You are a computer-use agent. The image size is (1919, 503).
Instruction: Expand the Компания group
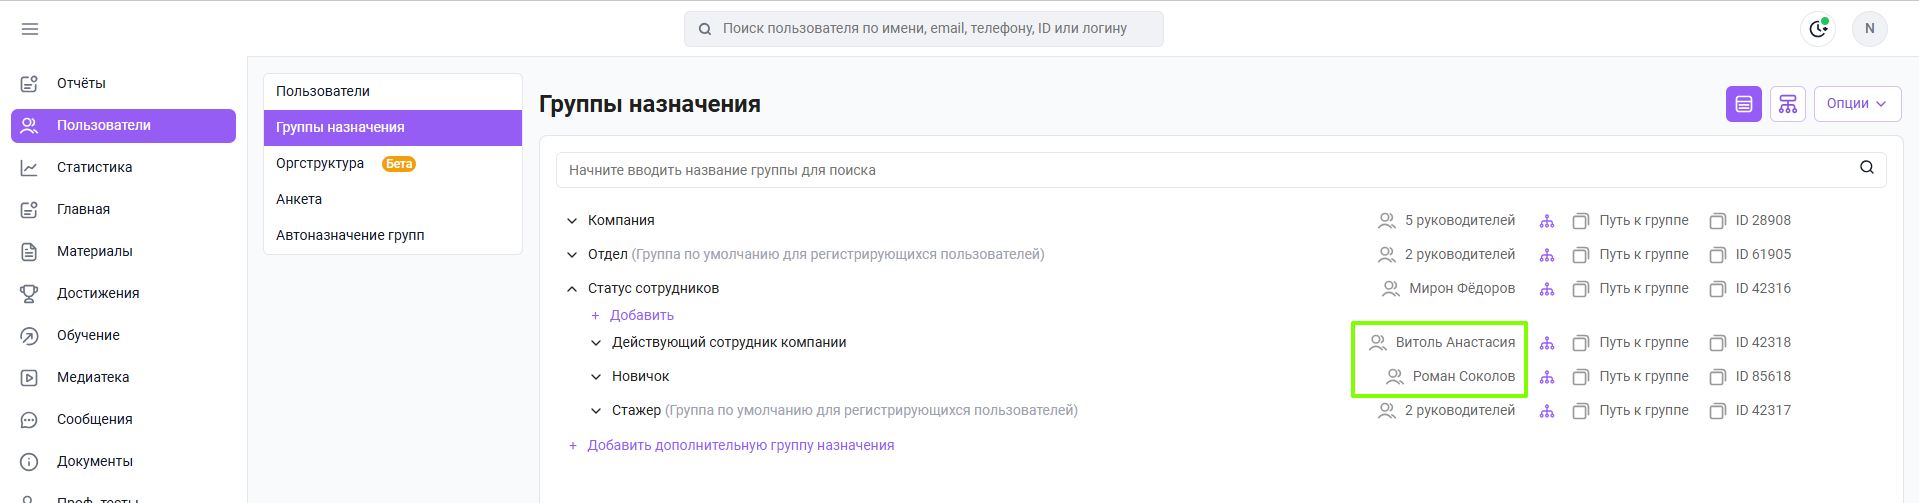click(x=572, y=221)
